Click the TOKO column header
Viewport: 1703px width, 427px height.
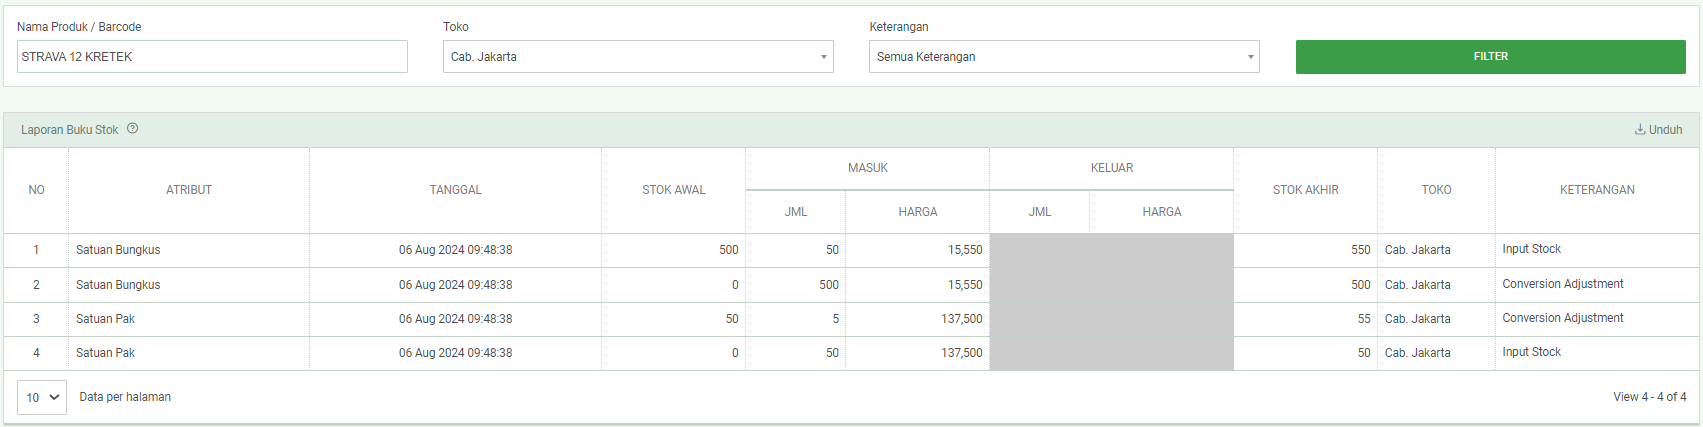1436,190
